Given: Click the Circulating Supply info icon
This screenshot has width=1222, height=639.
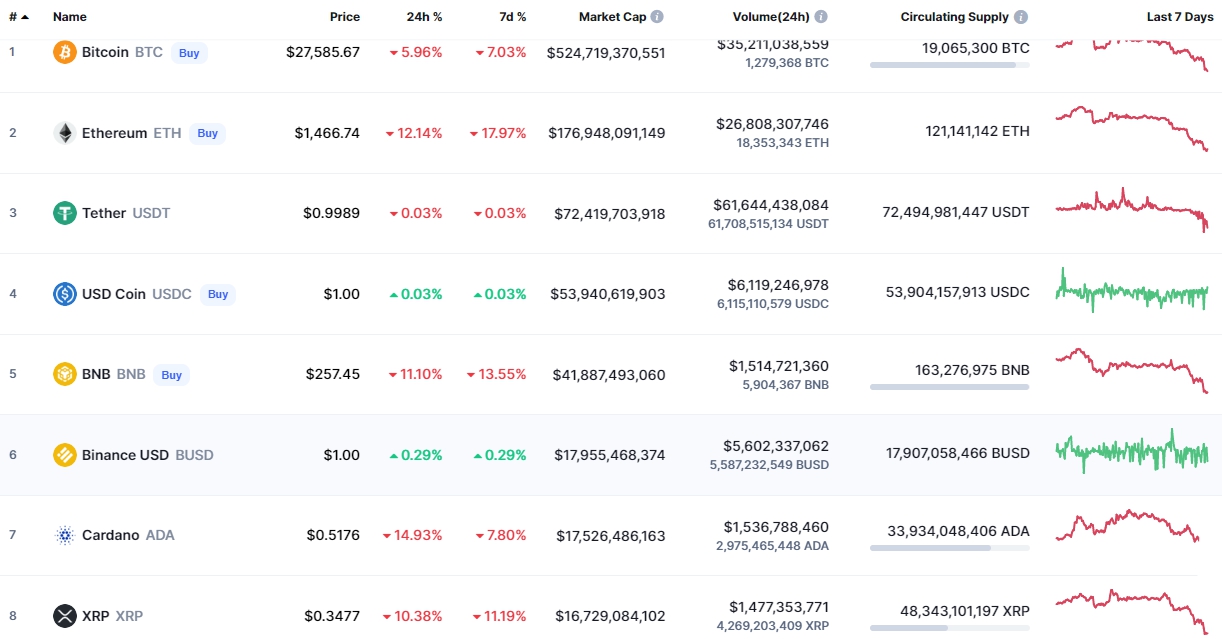Looking at the screenshot, I should click(1020, 17).
